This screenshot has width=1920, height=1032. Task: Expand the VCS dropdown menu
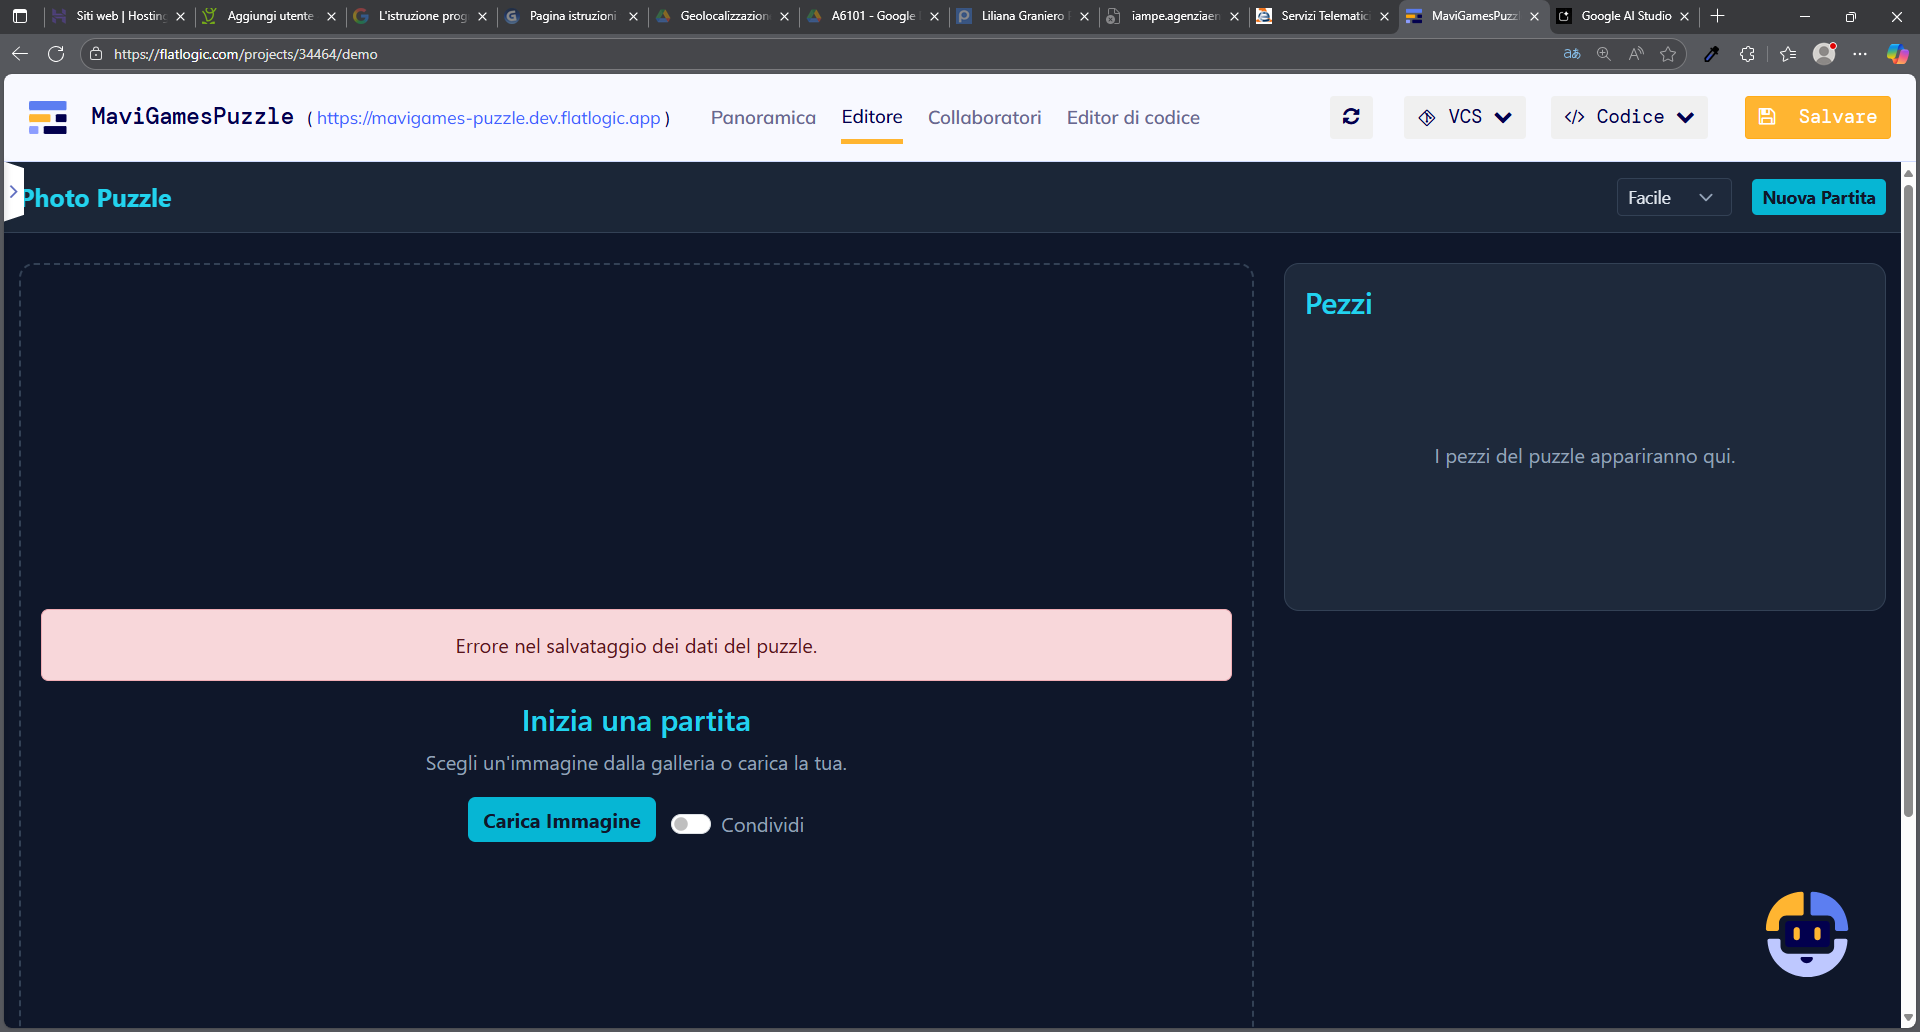pos(1464,117)
